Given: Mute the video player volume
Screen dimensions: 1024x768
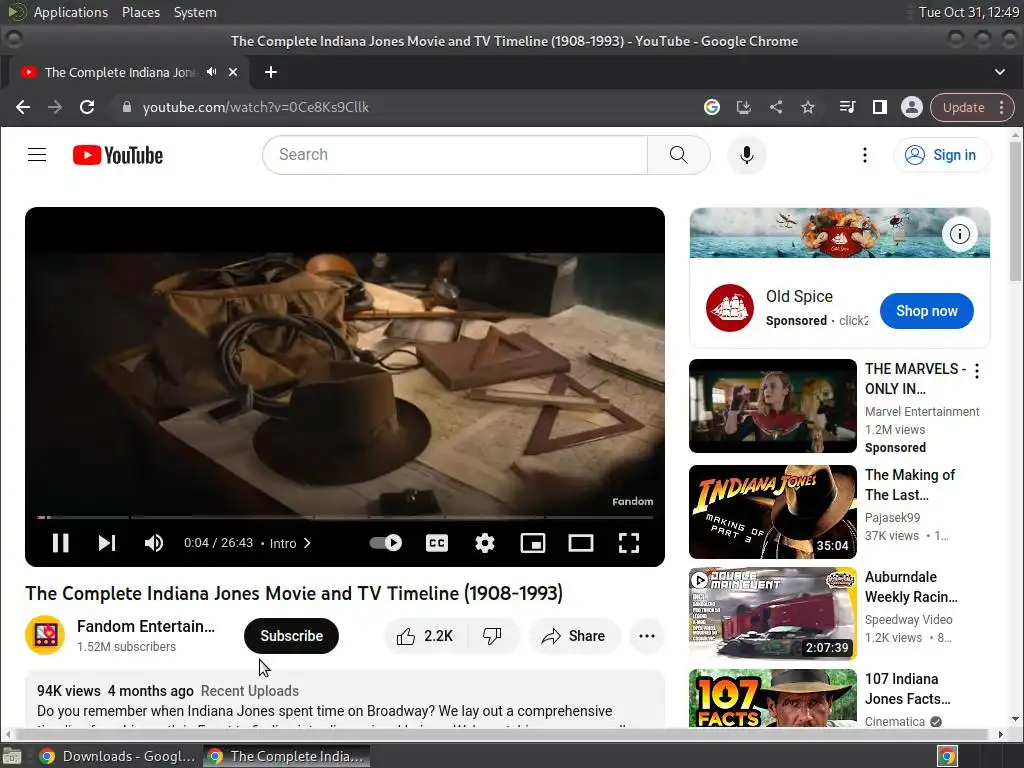Looking at the screenshot, I should (153, 543).
